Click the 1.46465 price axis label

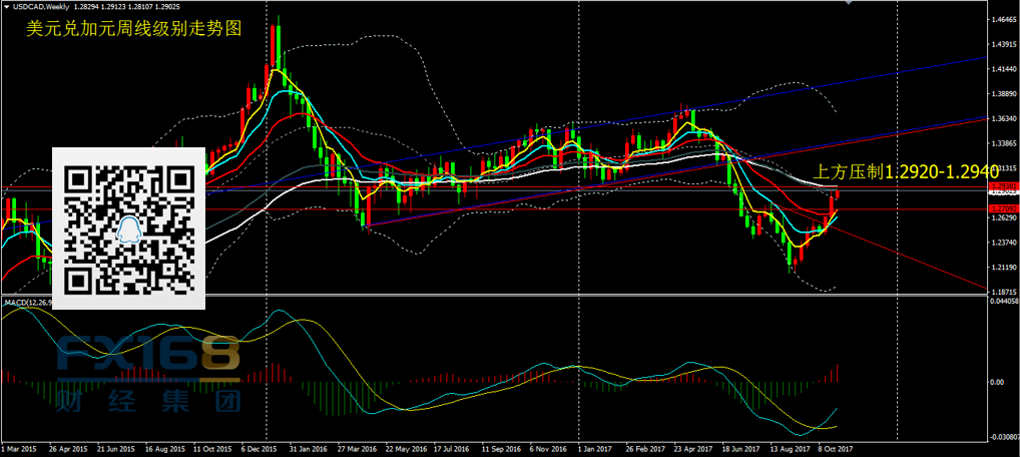click(1002, 20)
